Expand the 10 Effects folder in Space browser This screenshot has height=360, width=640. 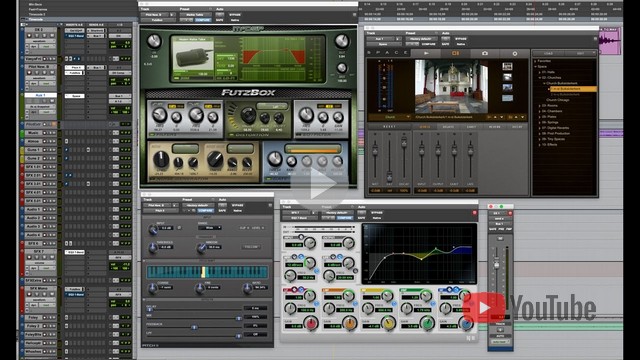(x=540, y=144)
